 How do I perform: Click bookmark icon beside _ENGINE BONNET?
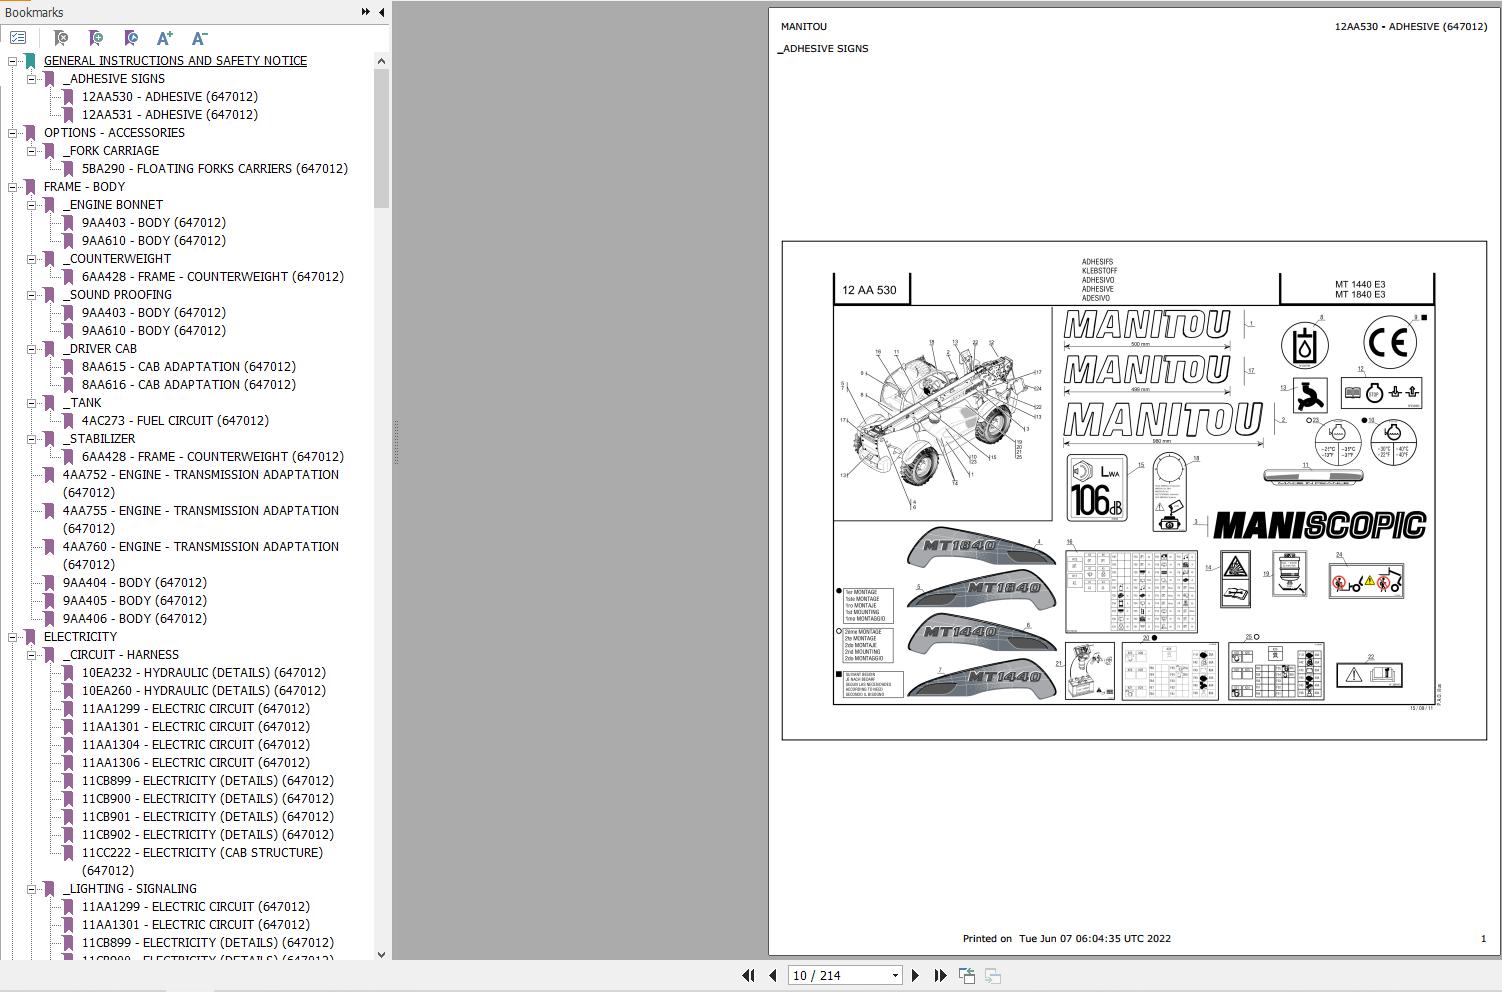[49, 205]
